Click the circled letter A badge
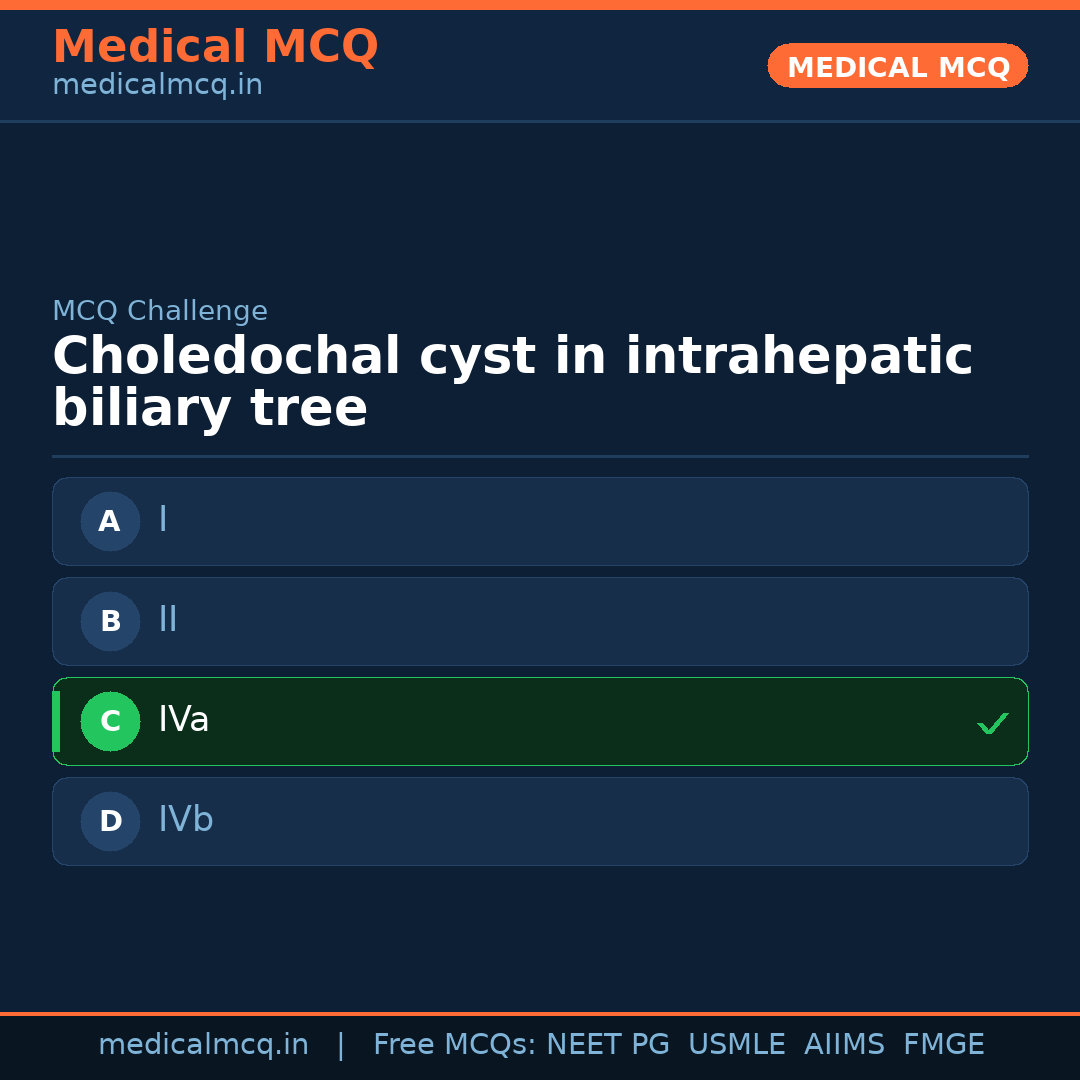 [110, 521]
